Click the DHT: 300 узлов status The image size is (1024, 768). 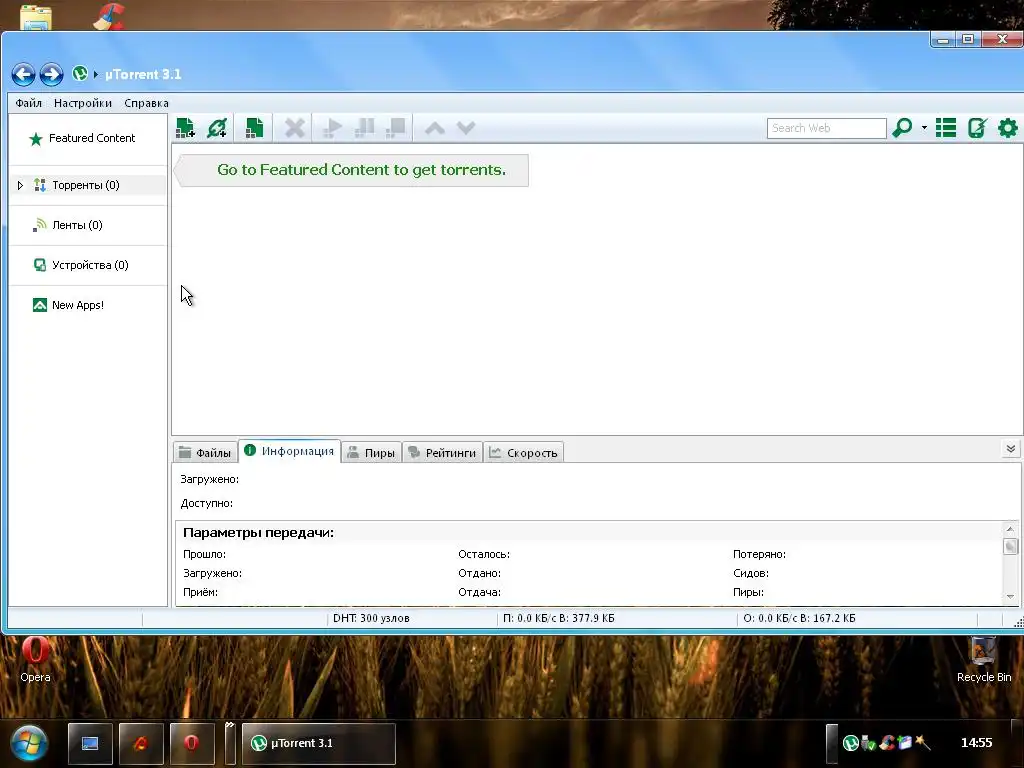pos(371,618)
